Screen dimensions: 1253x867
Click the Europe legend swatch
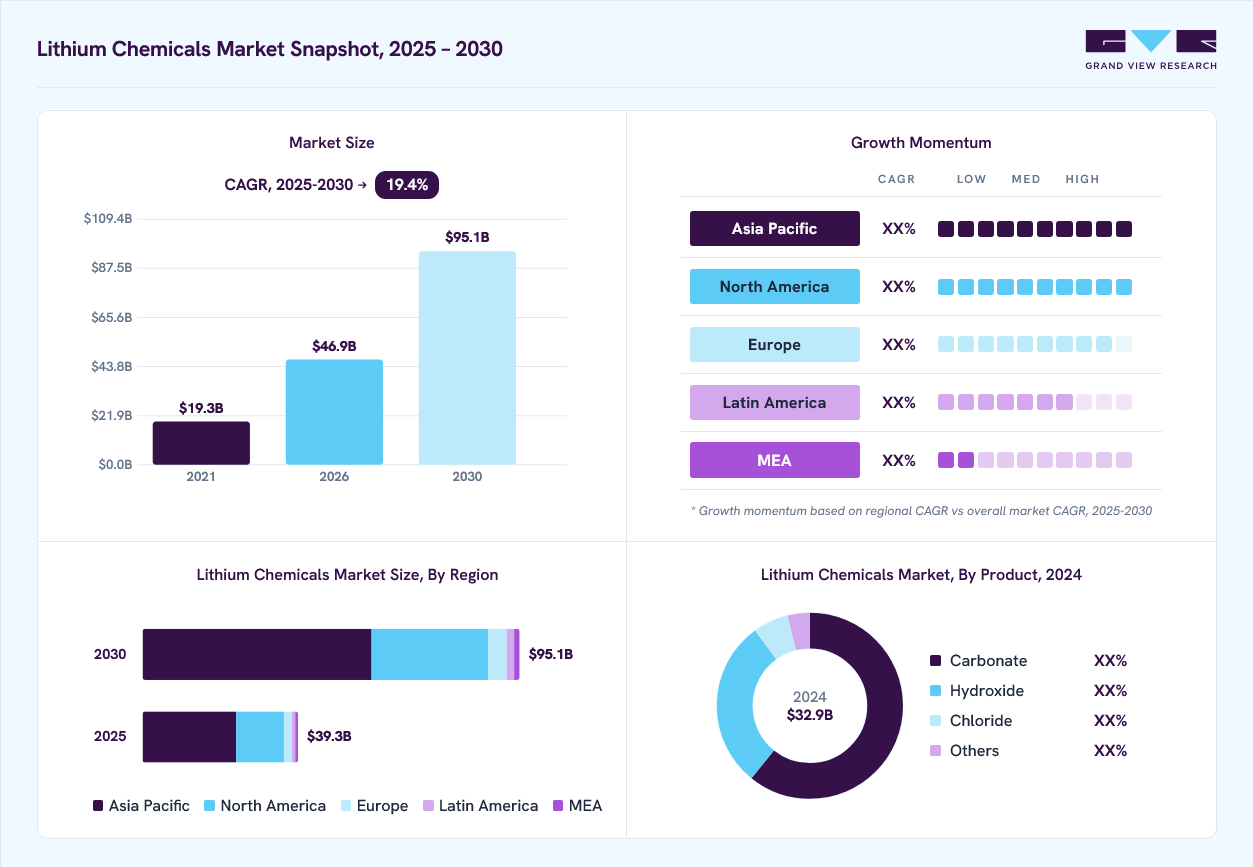point(346,806)
